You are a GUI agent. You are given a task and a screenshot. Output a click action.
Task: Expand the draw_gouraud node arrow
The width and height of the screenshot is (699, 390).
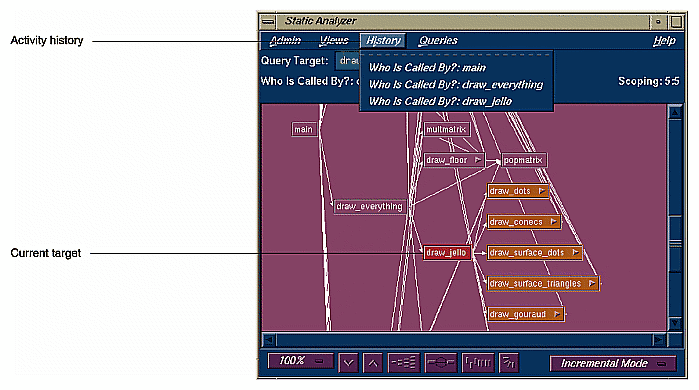557,314
